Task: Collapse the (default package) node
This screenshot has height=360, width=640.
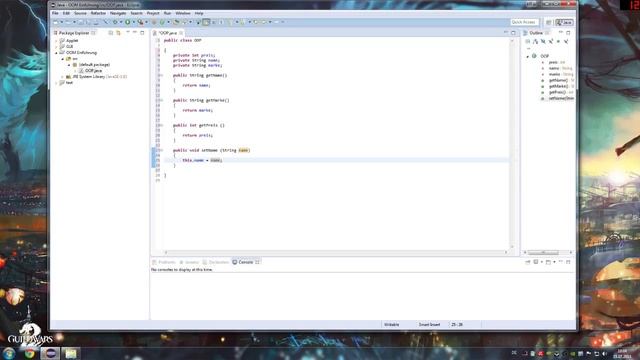Action: pyautogui.click(x=69, y=64)
